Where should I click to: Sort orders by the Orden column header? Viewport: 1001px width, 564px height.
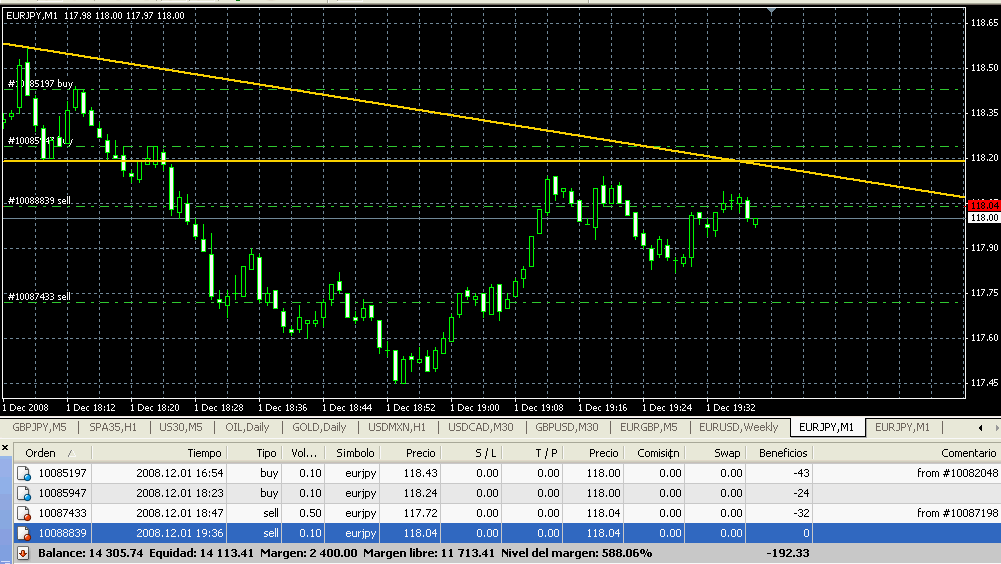(52, 453)
